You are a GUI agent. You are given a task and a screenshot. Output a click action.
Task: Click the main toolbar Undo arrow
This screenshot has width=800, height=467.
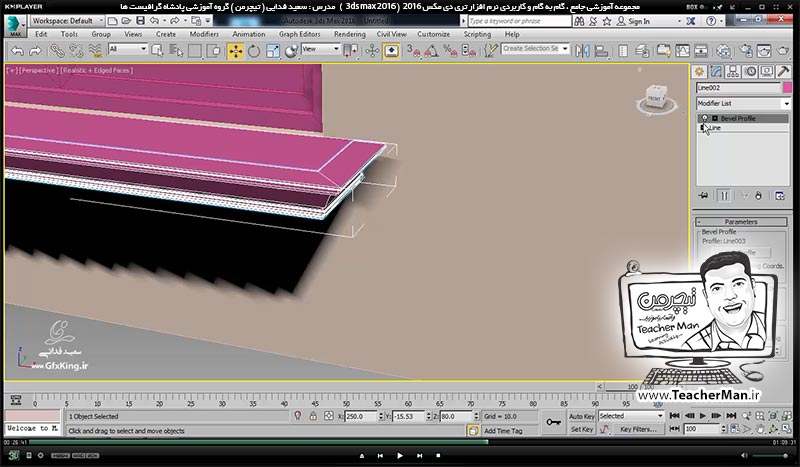tap(18, 51)
